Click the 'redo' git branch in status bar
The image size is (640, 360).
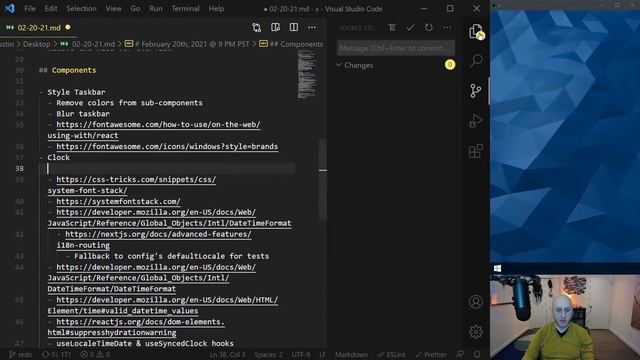[20, 355]
